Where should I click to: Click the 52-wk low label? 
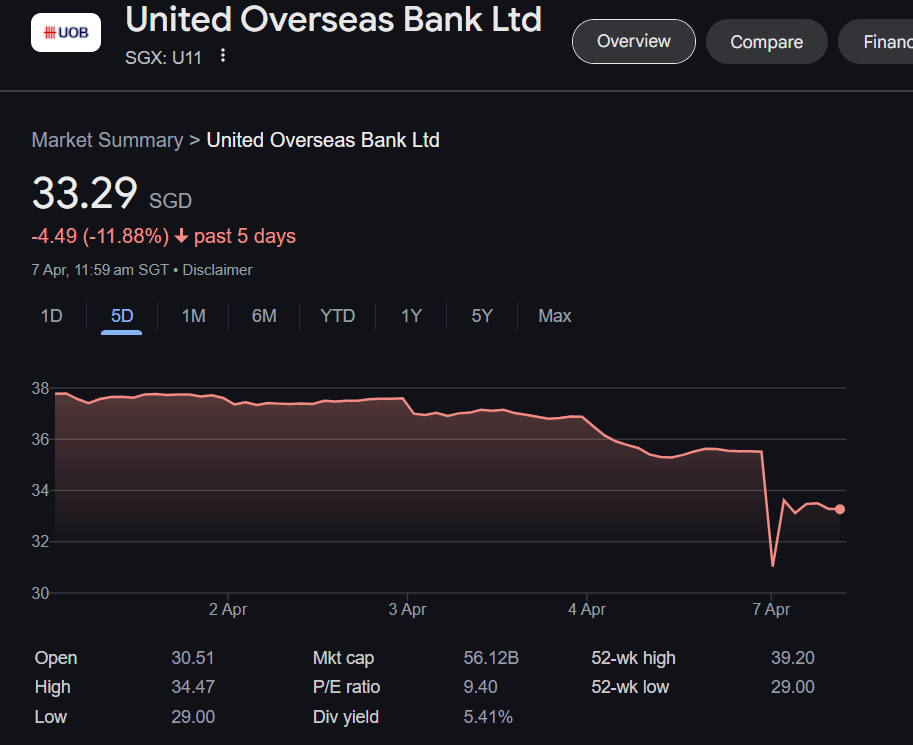click(630, 687)
